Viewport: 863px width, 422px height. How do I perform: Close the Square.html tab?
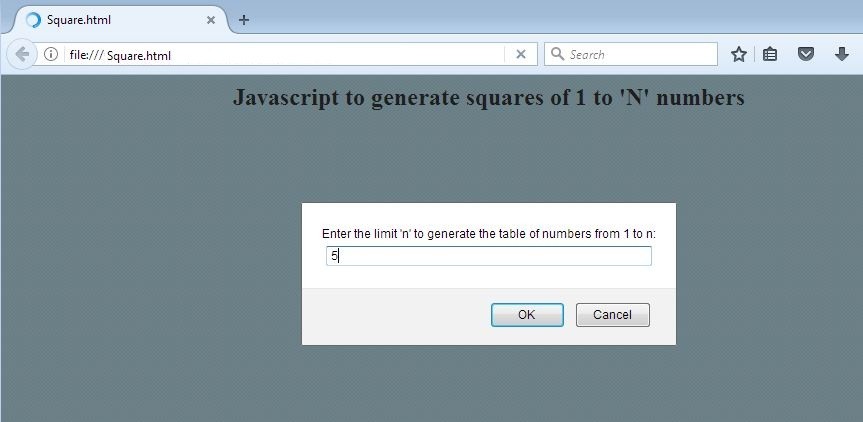(x=211, y=20)
